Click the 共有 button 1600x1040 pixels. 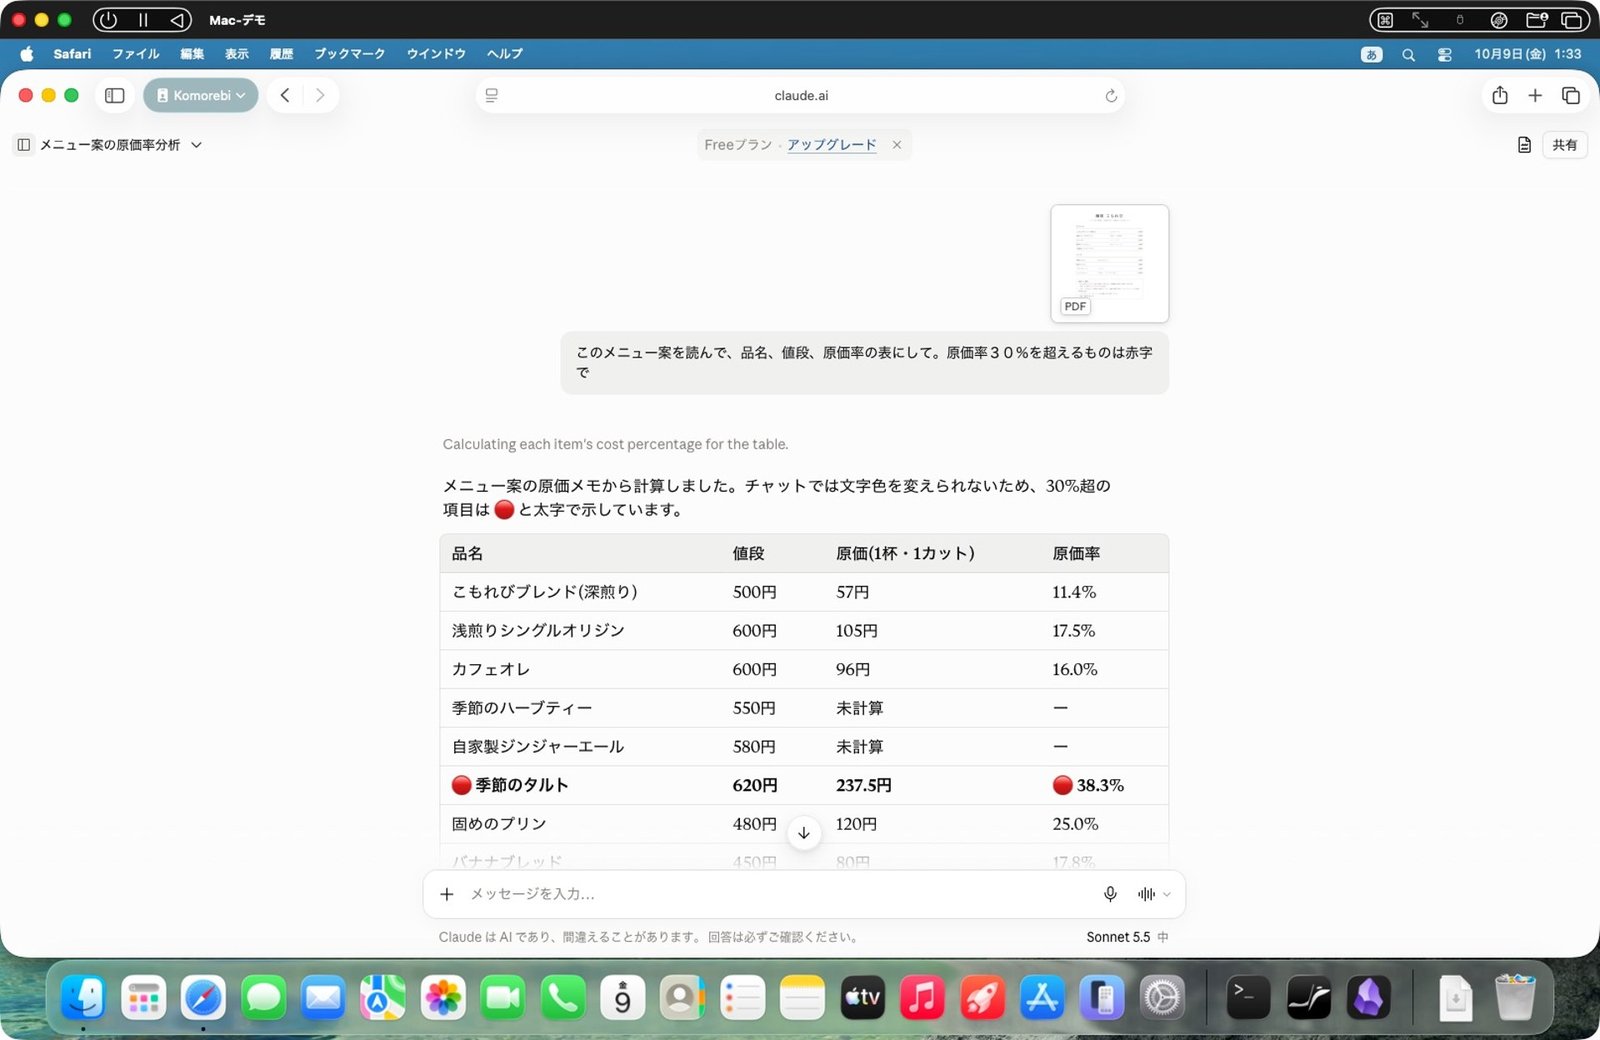click(1565, 145)
